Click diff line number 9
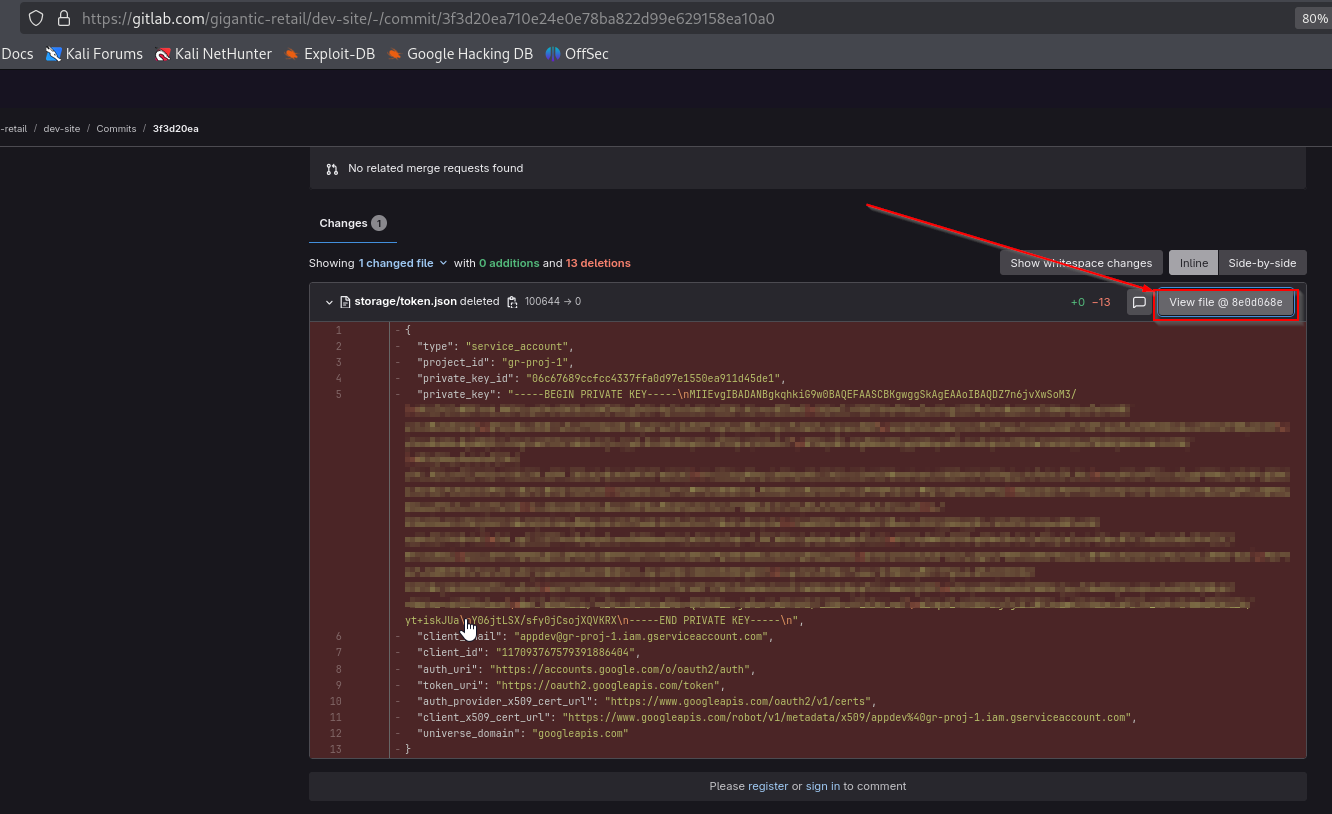The image size is (1332, 814). 338,685
